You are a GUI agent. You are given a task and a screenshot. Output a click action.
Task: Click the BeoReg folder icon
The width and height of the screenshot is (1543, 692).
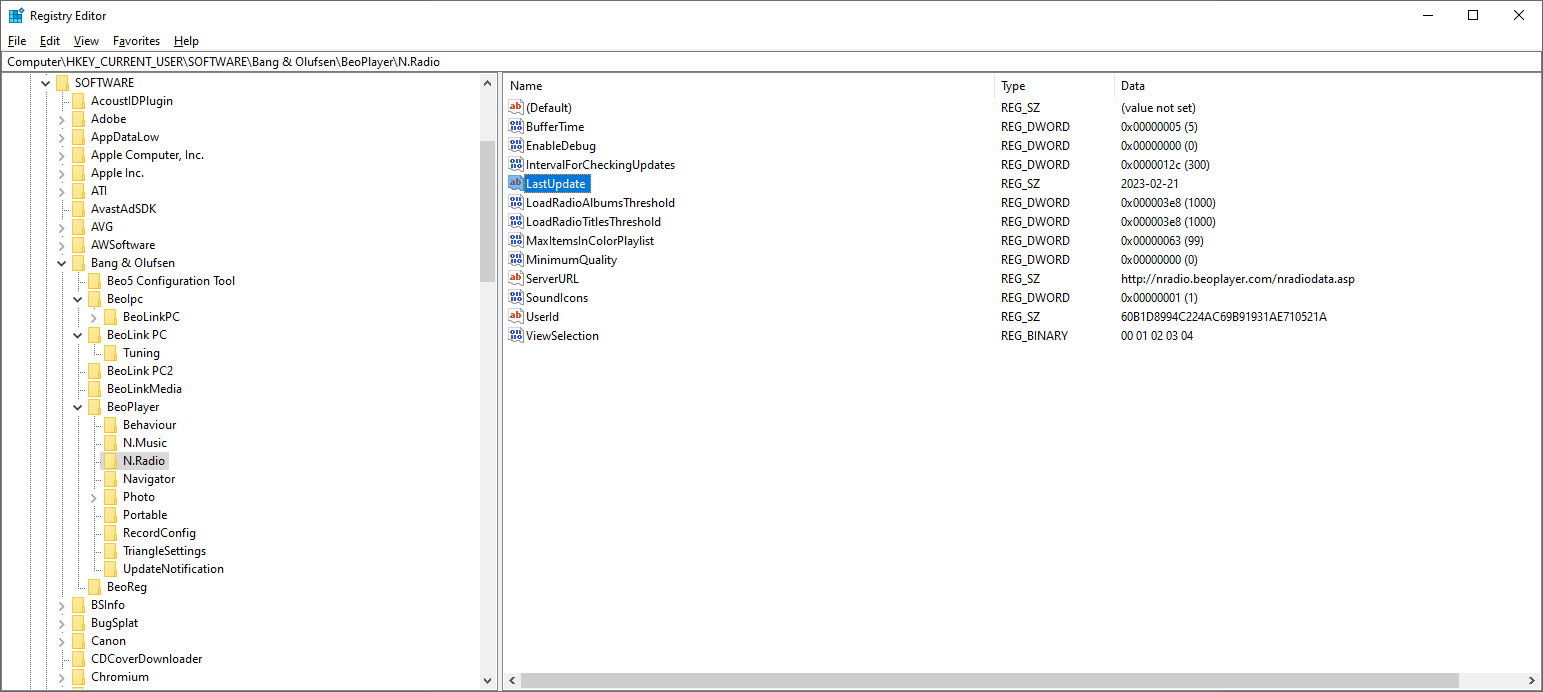click(x=94, y=587)
